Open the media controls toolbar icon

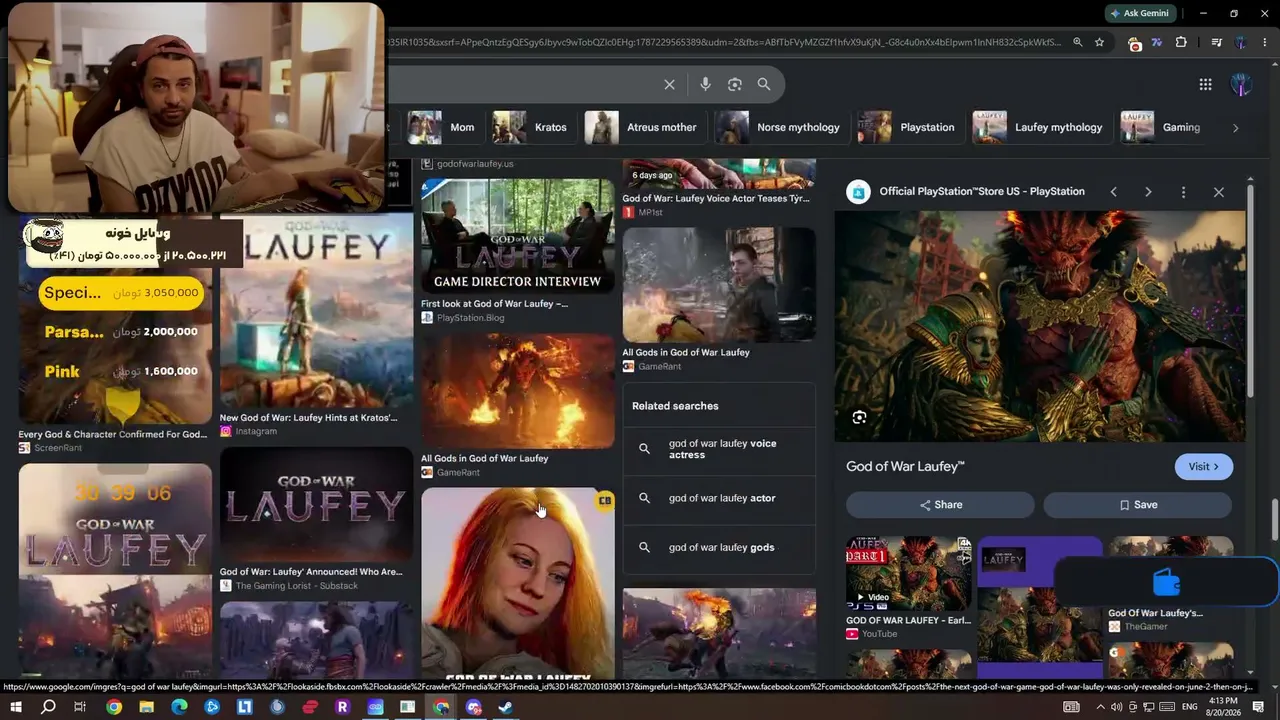coord(1216,43)
